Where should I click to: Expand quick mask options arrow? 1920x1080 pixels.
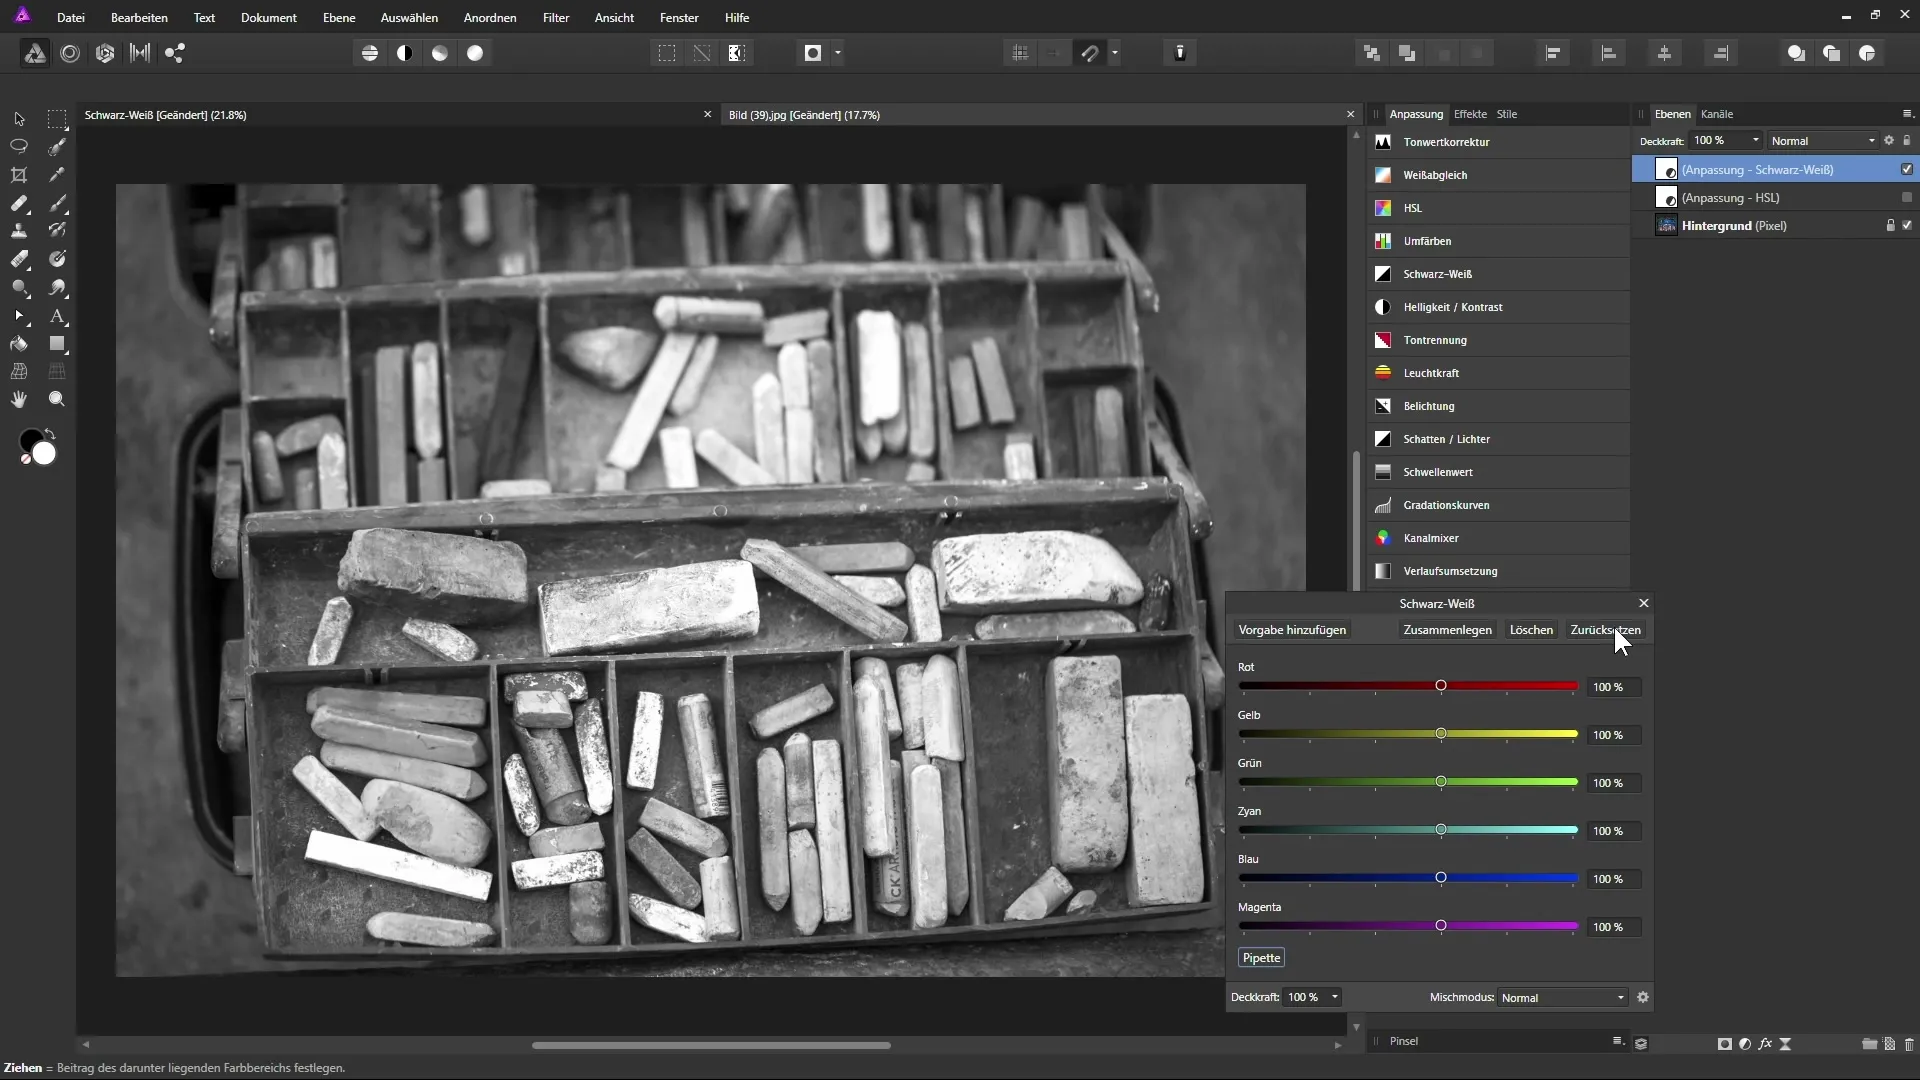pos(838,54)
